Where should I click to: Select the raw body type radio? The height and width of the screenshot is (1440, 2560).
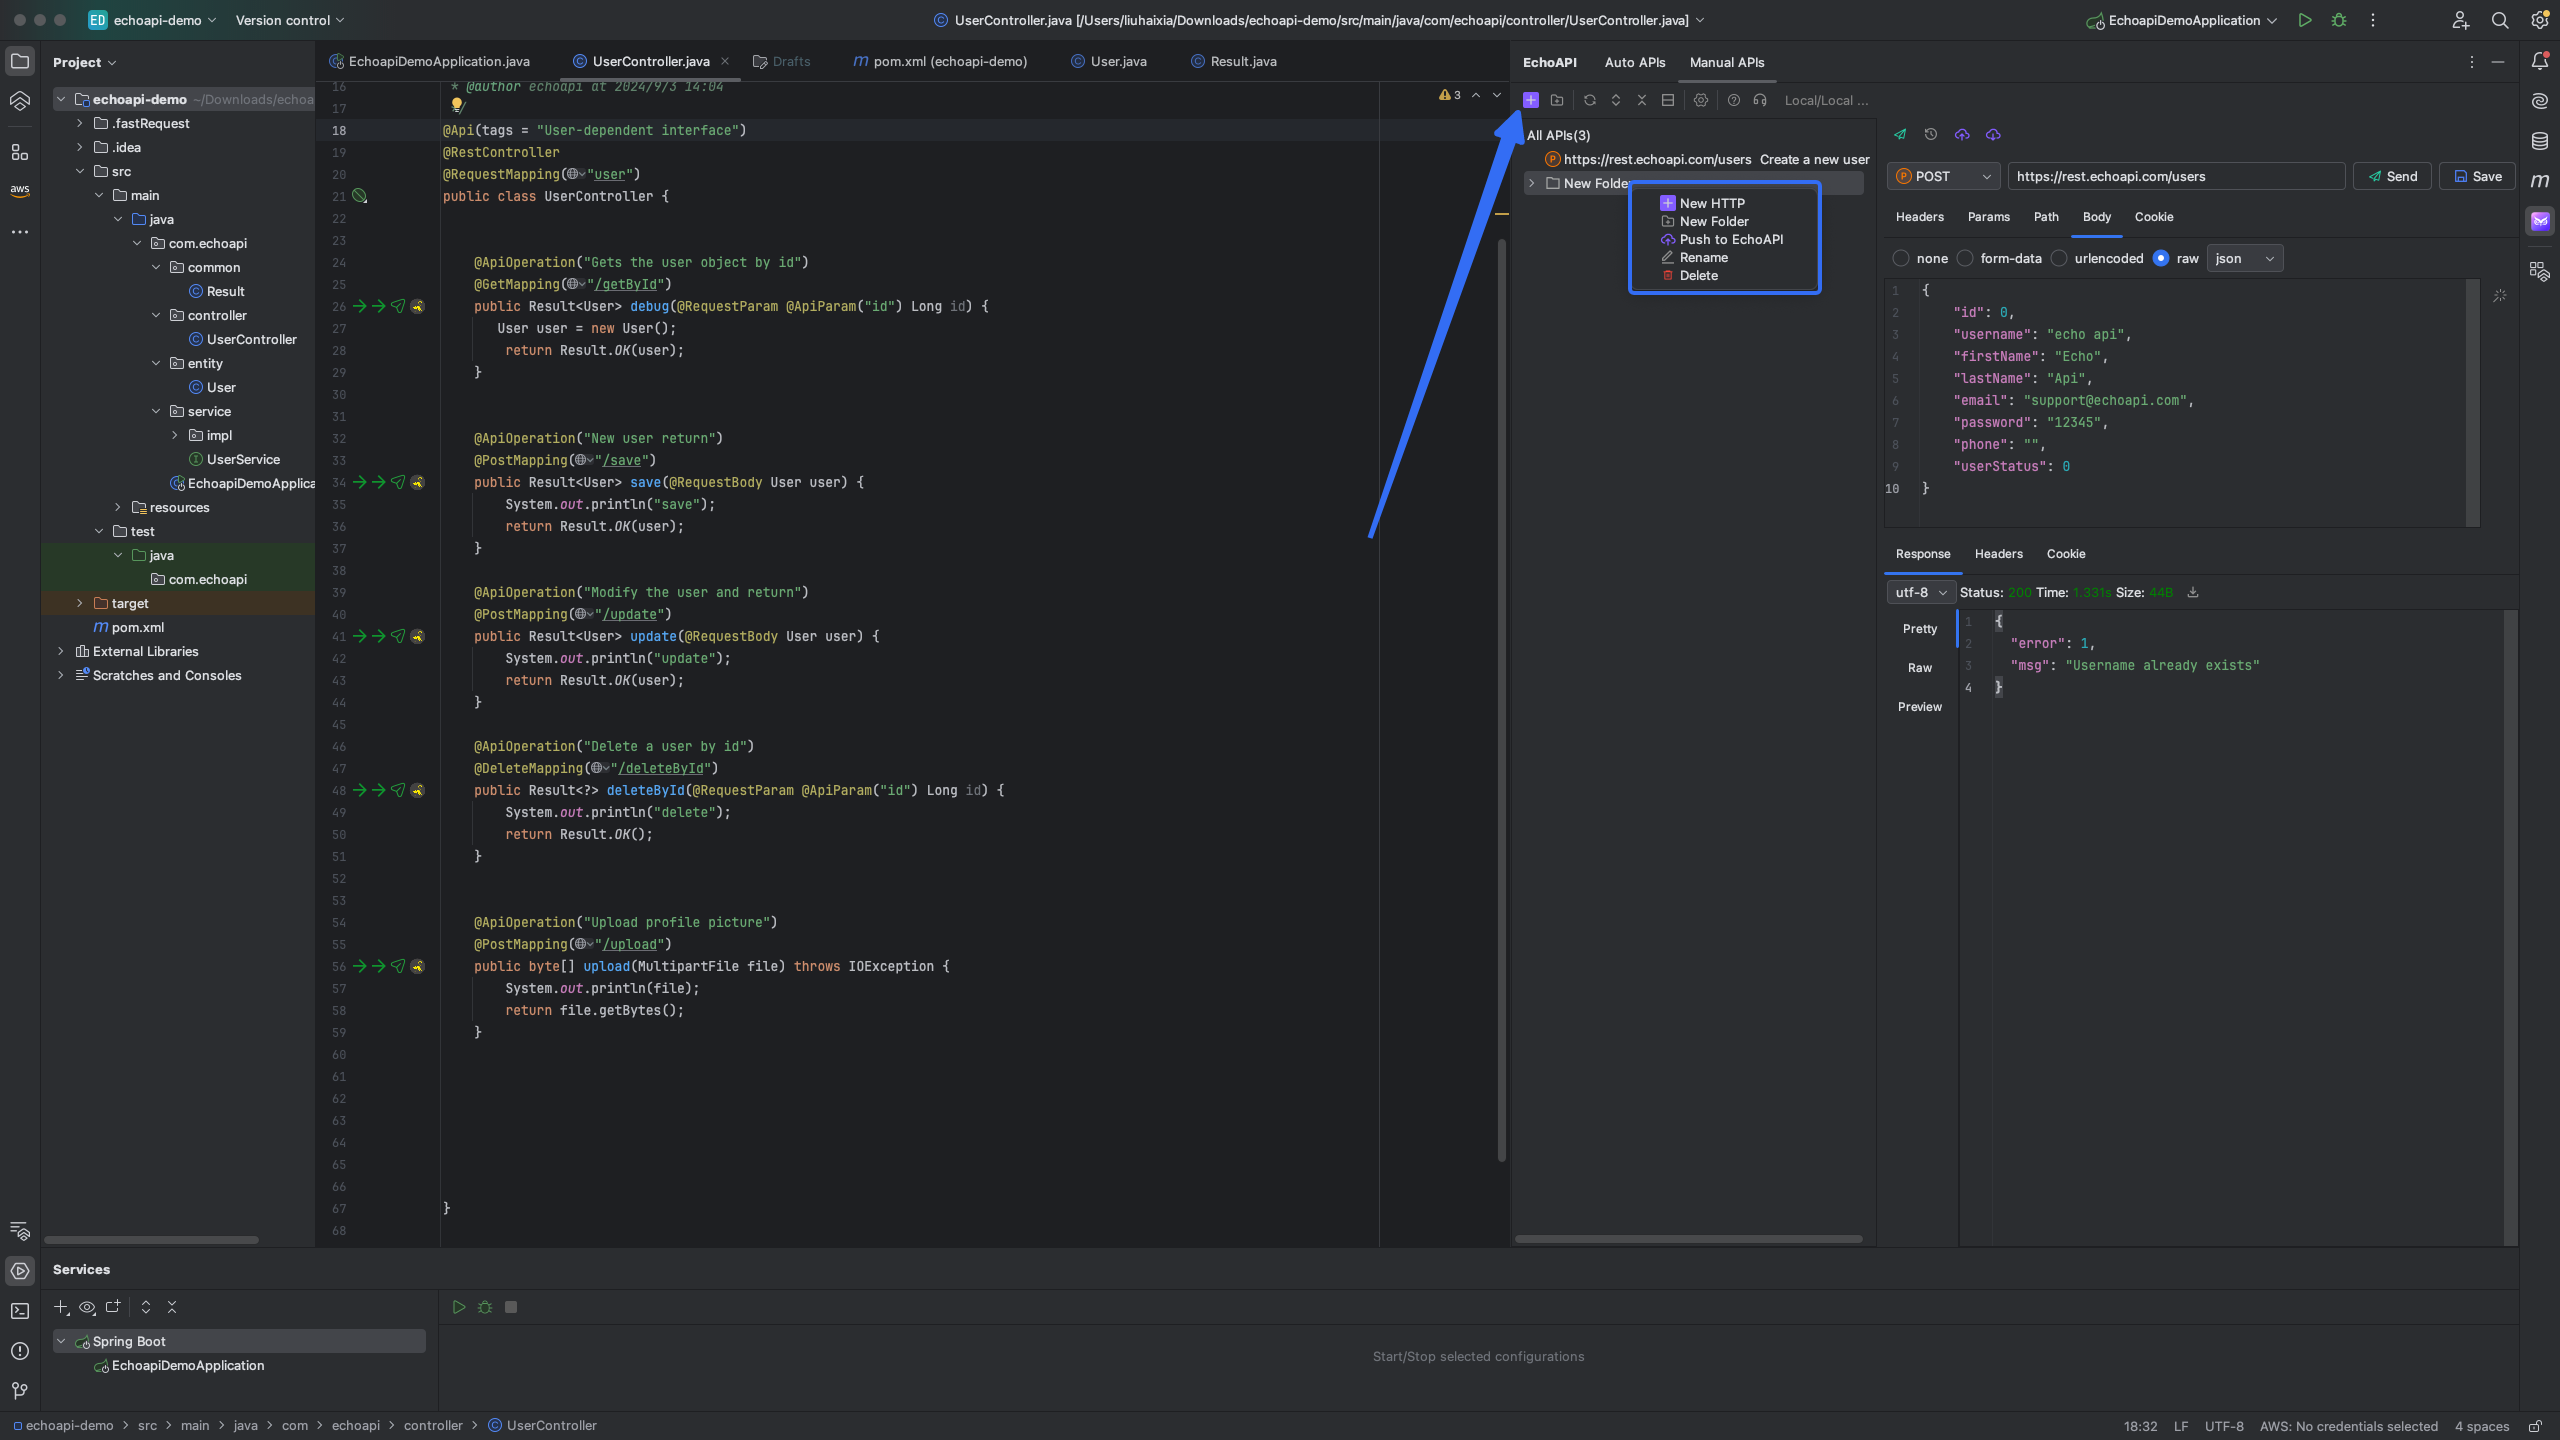2161,258
